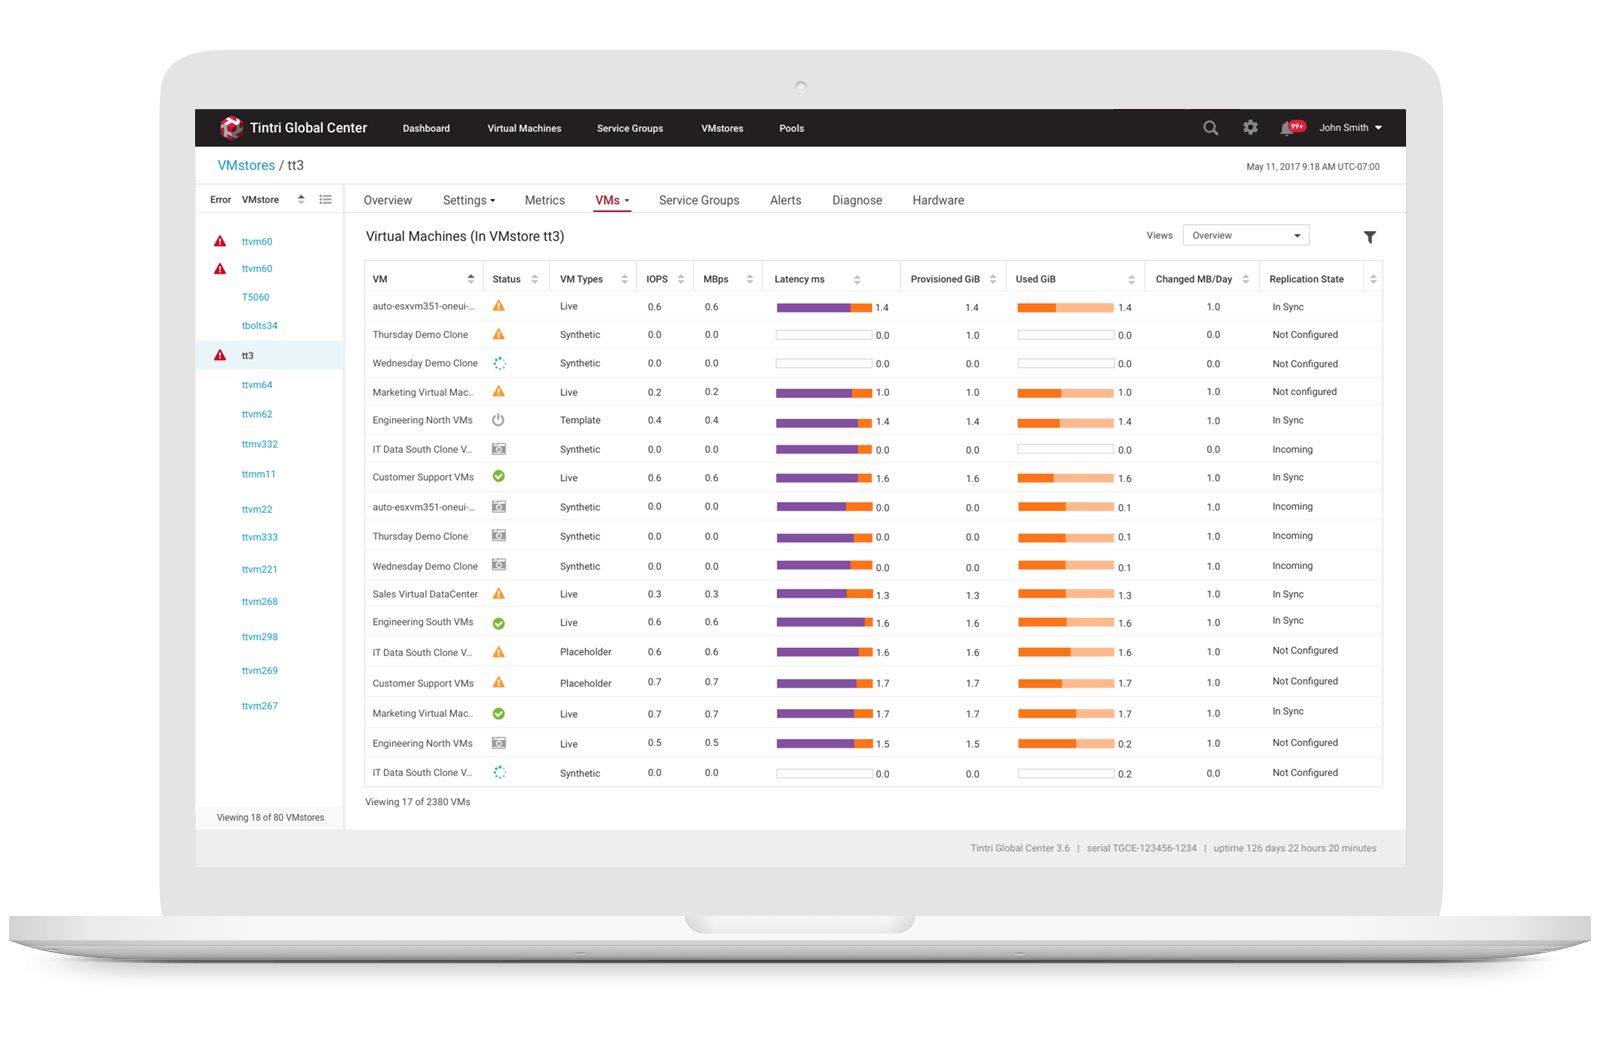Image resolution: width=1600 pixels, height=1041 pixels.
Task: Select ttvm267 in the VMstore list
Action: [260, 706]
